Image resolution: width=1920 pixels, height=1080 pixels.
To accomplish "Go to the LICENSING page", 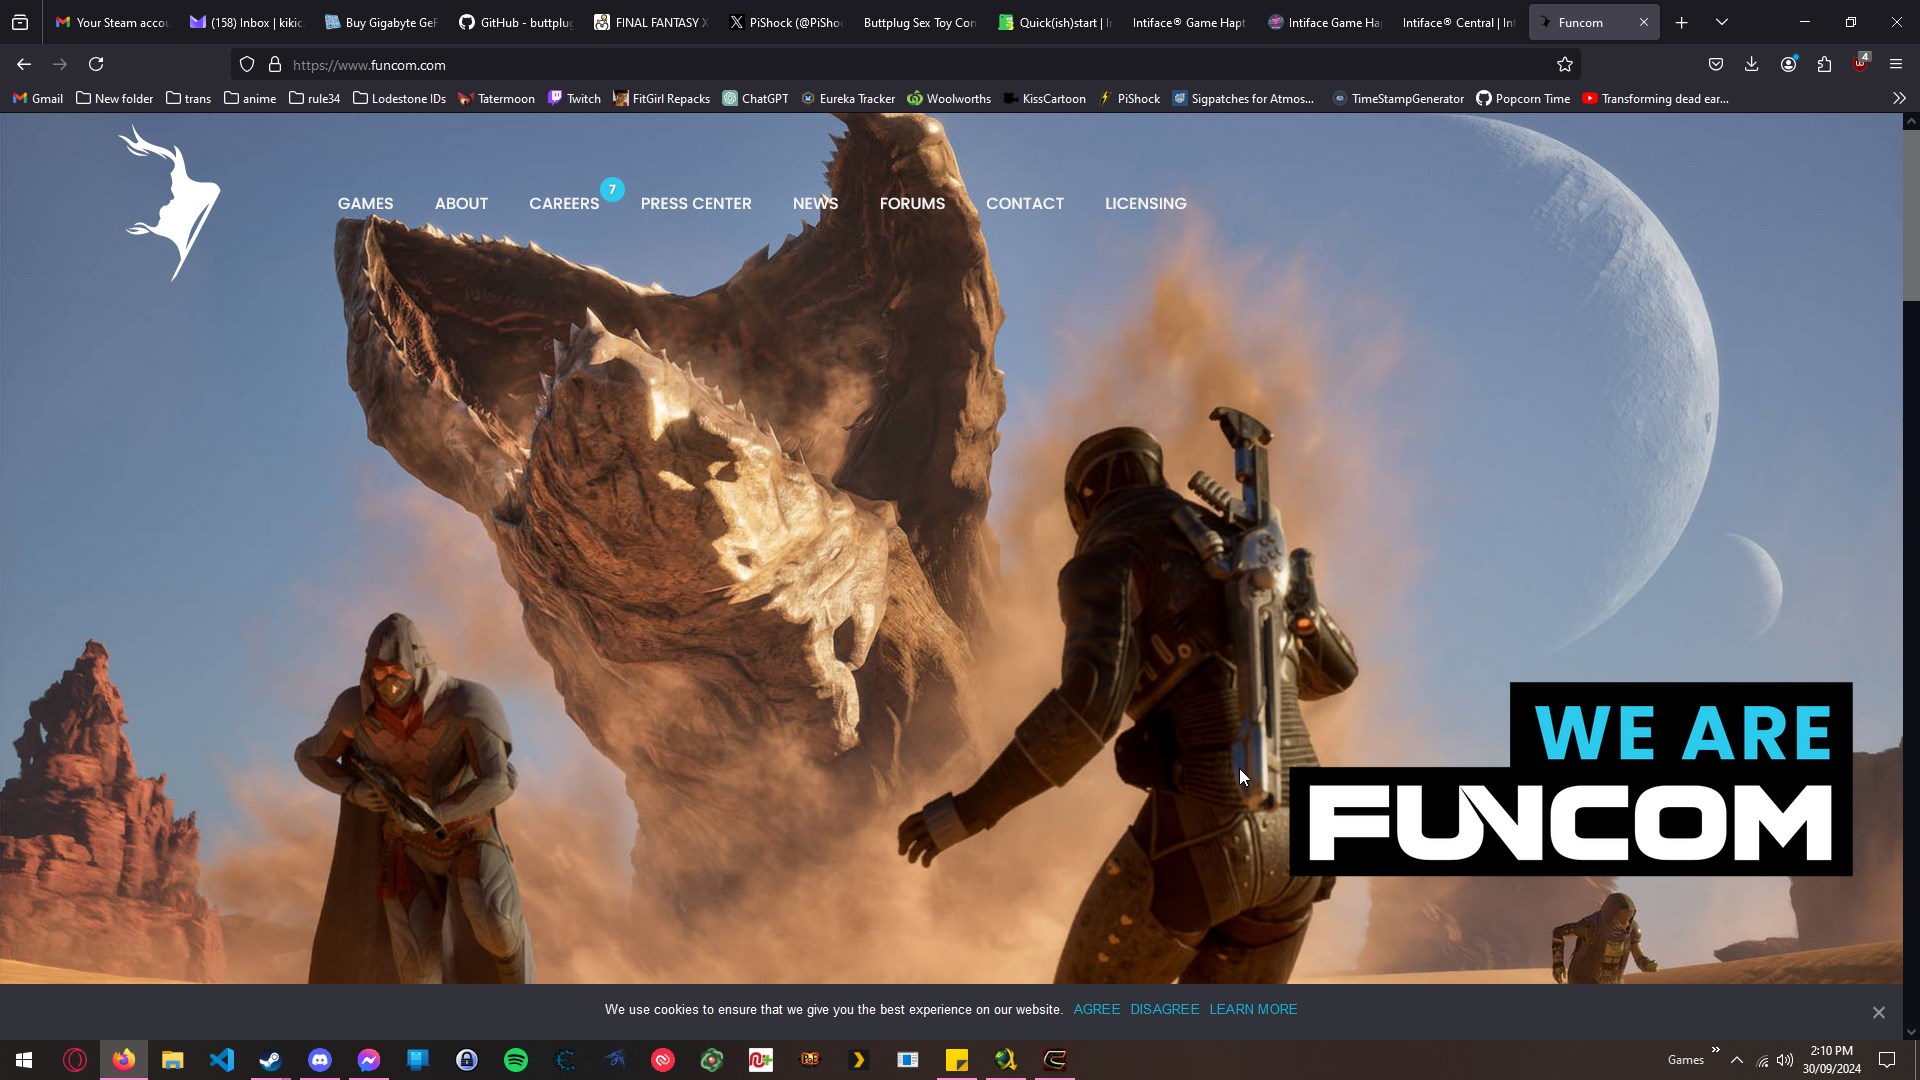I will (x=1146, y=203).
